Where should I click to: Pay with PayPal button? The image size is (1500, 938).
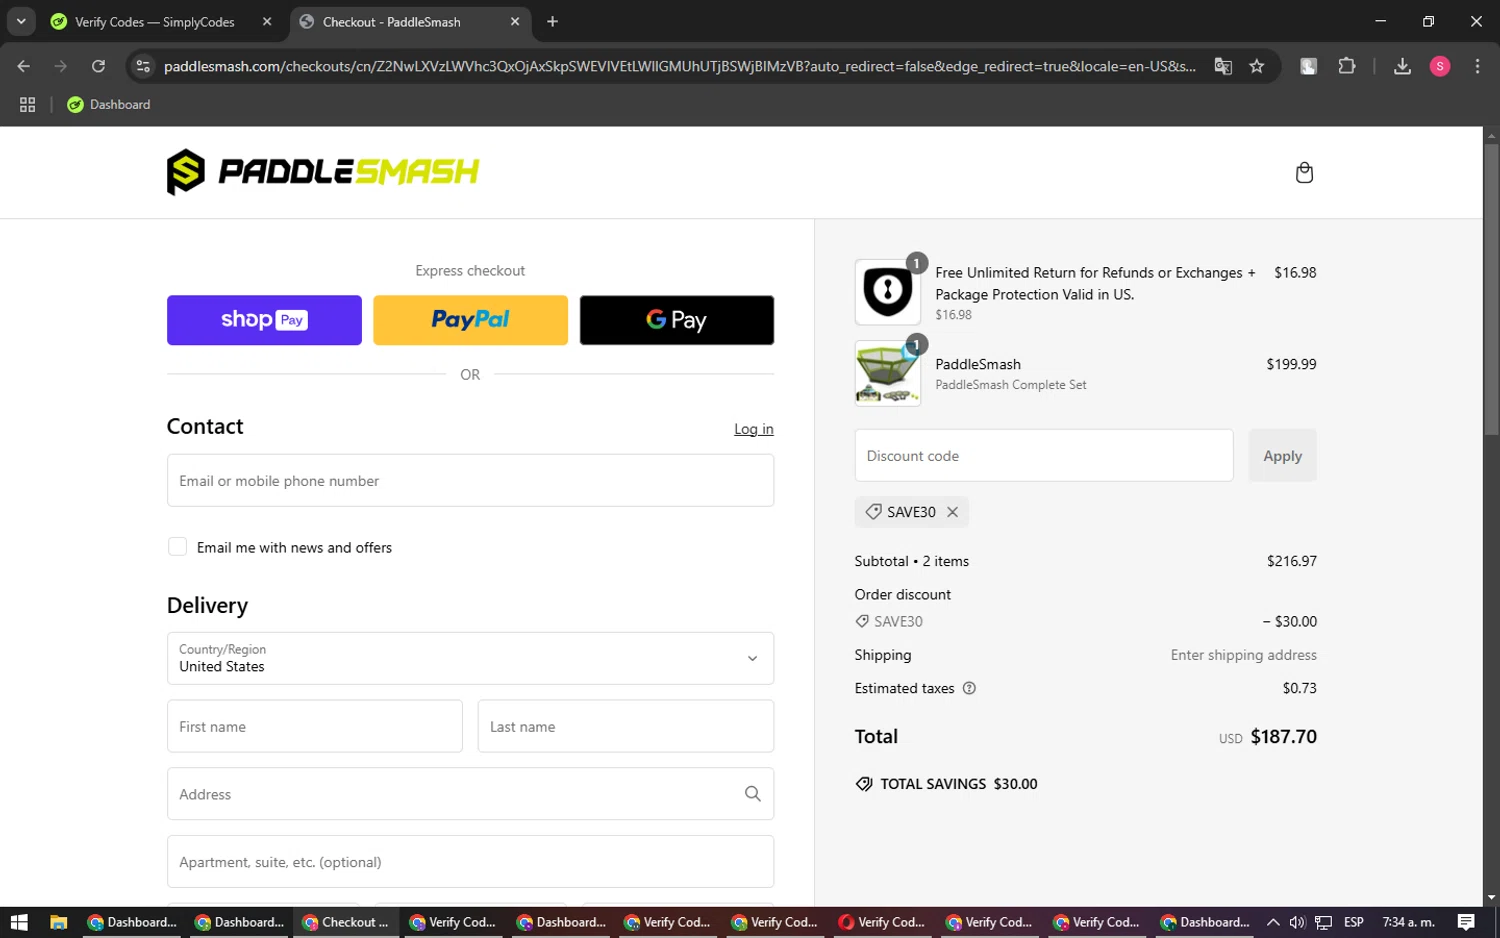470,320
